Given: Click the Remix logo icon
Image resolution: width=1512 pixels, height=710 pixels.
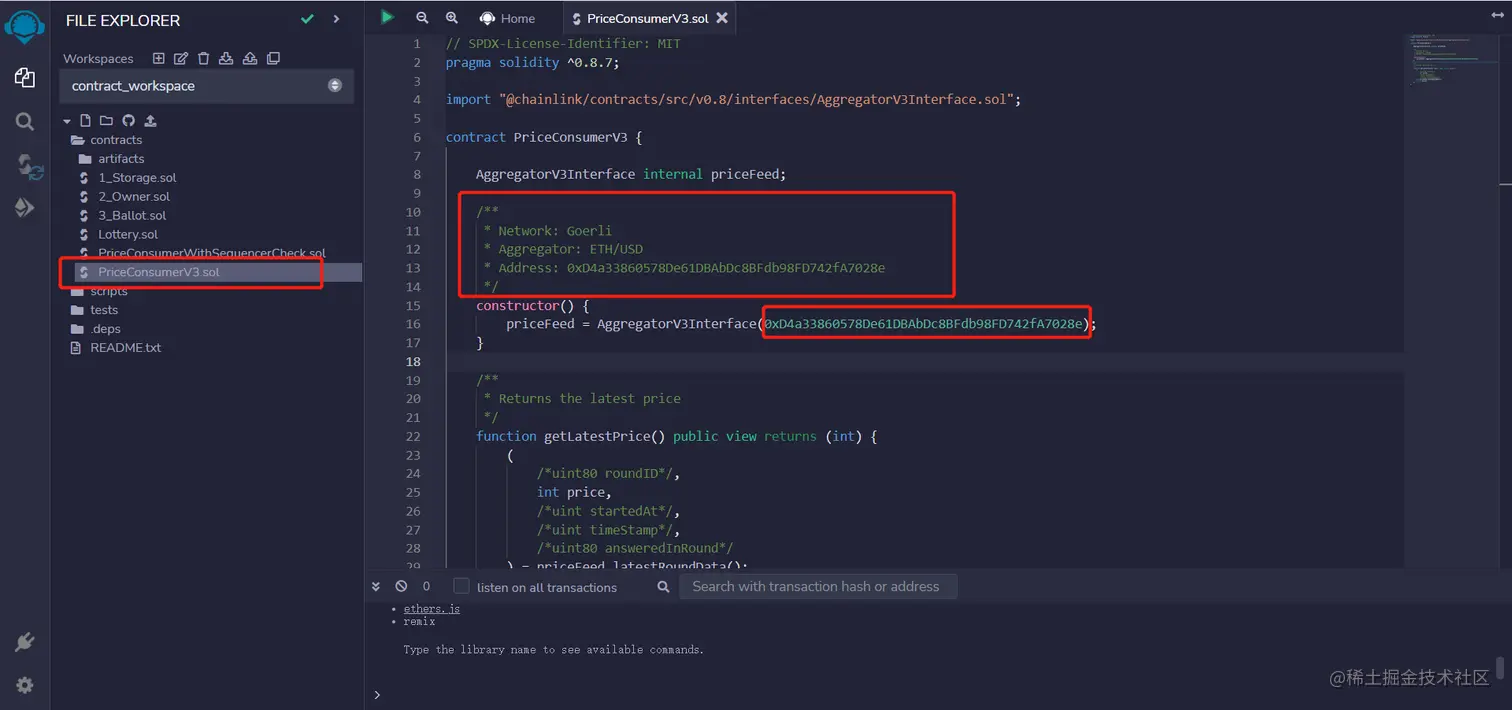Looking at the screenshot, I should point(25,28).
